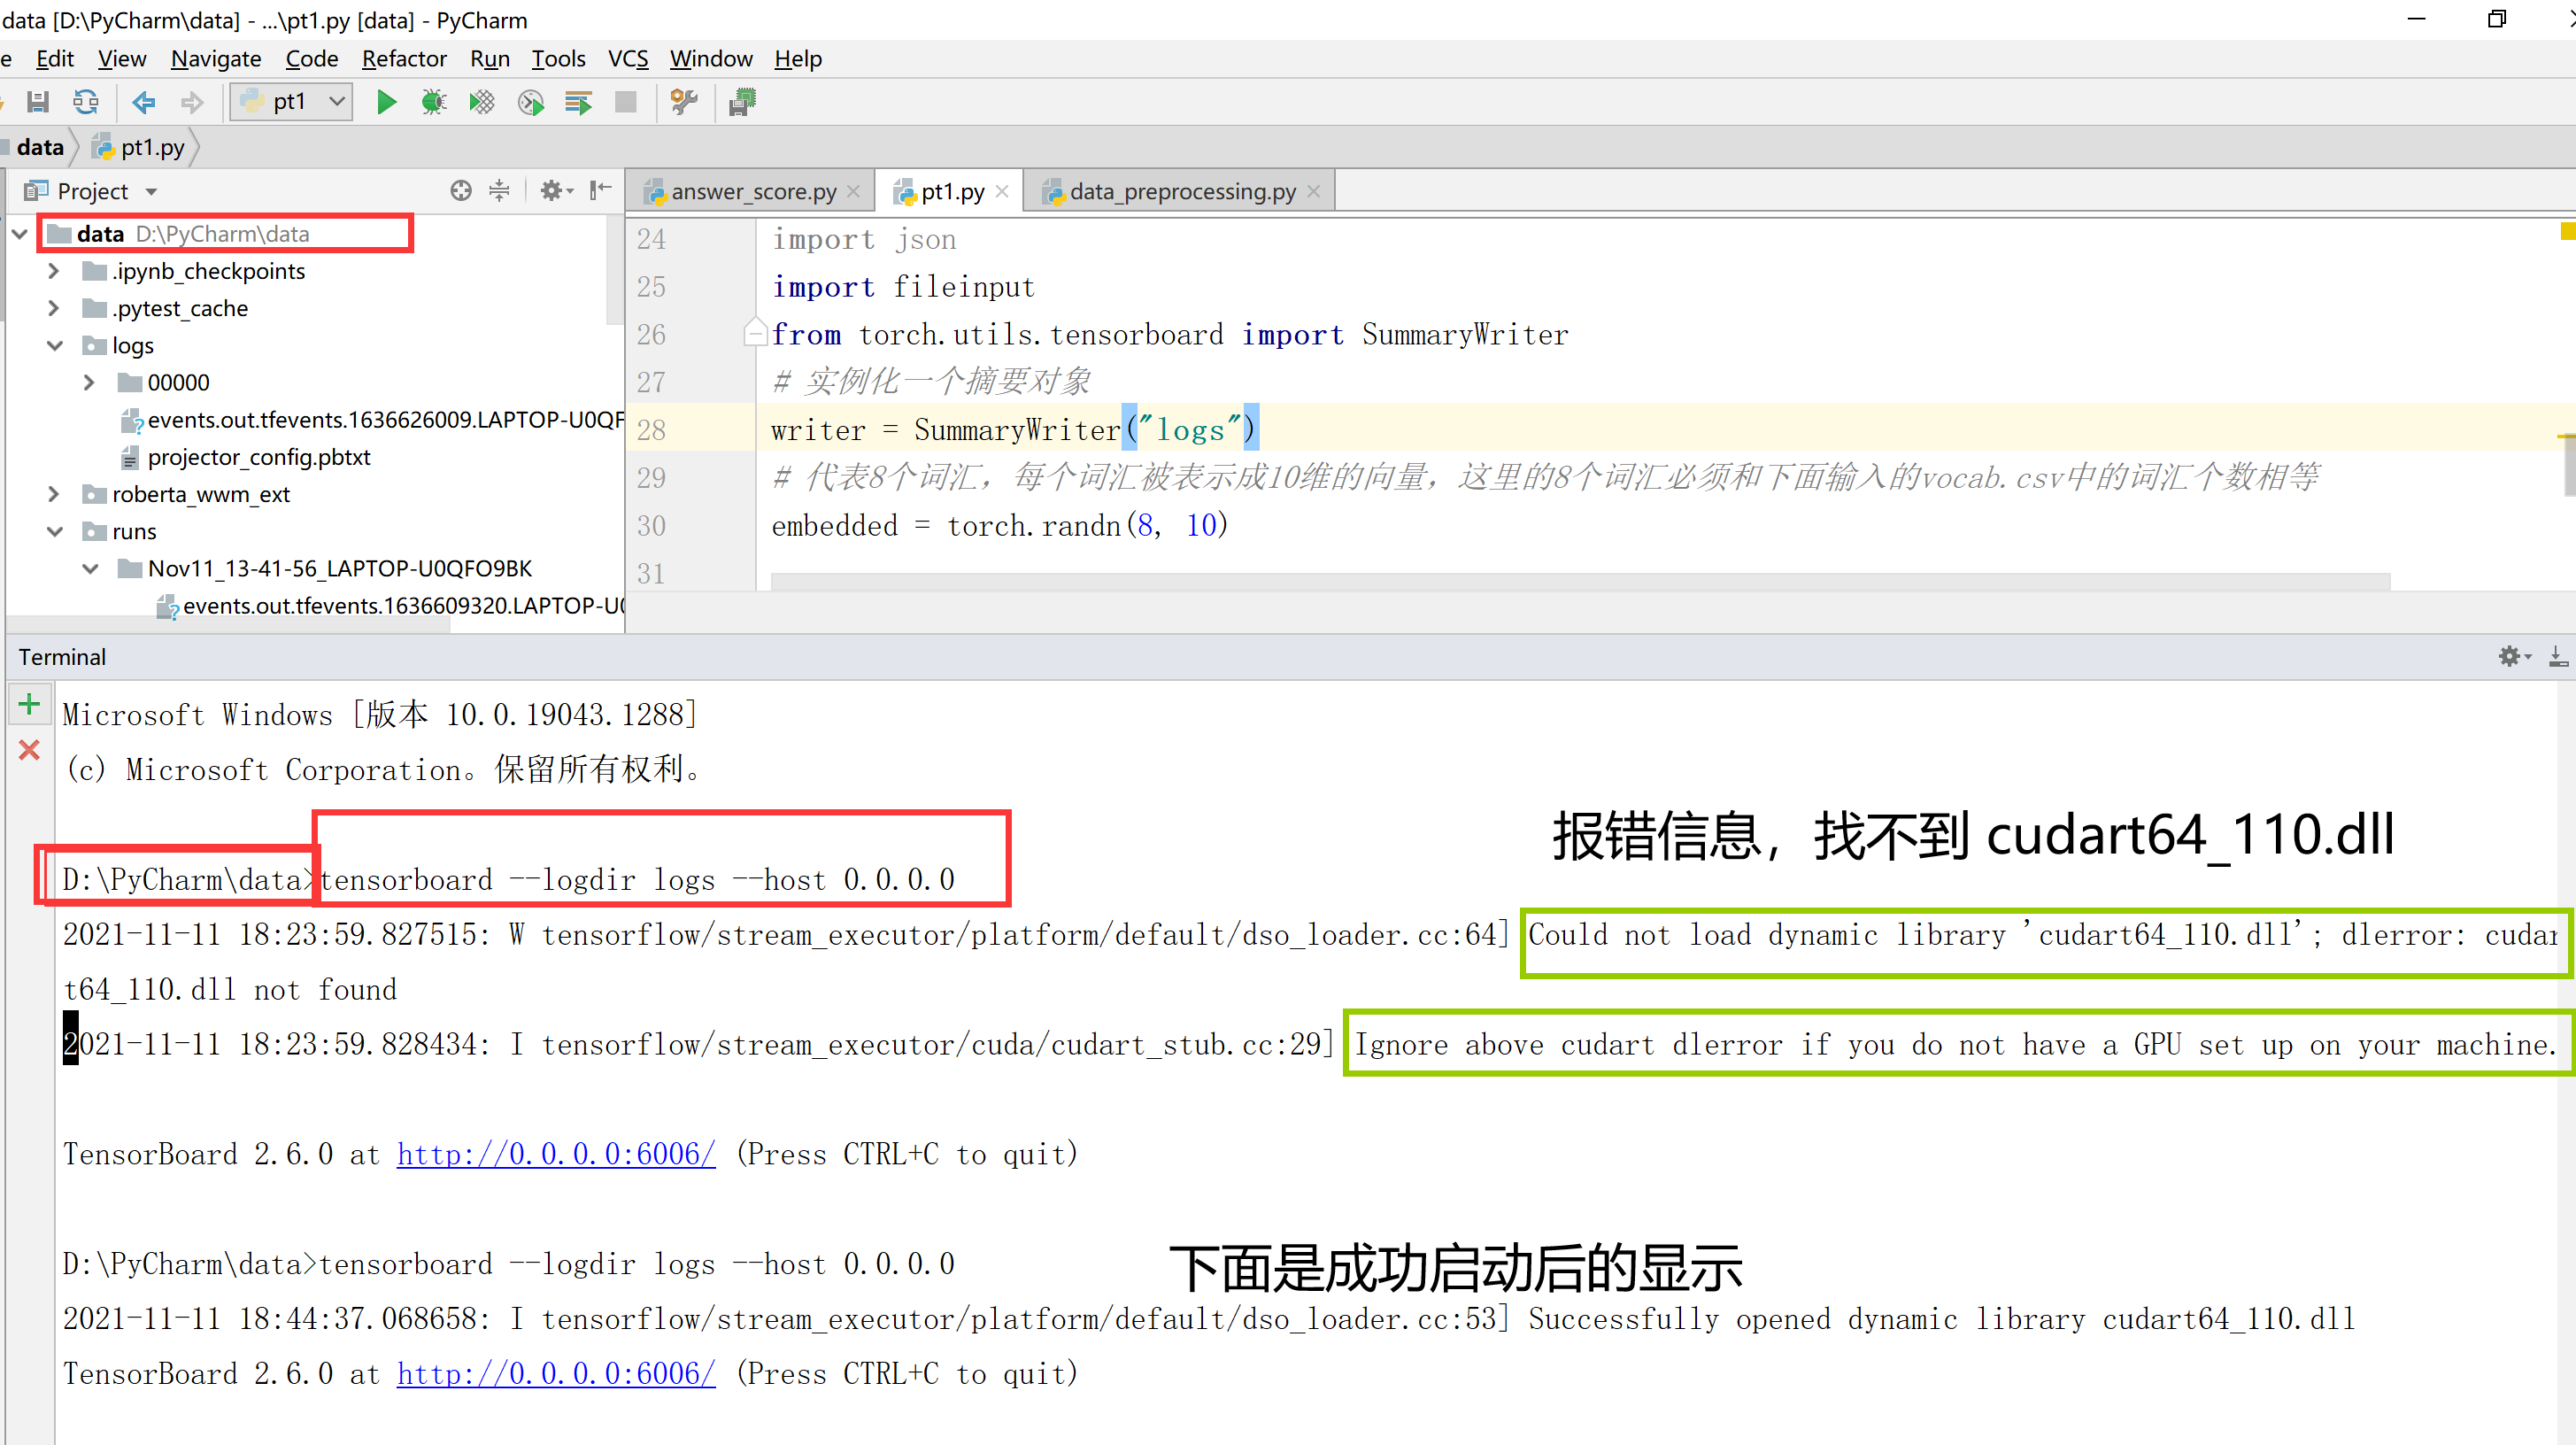Screen dimensions: 2576x1445
Task: Click Scroll from Source target icon
Action: [460, 190]
